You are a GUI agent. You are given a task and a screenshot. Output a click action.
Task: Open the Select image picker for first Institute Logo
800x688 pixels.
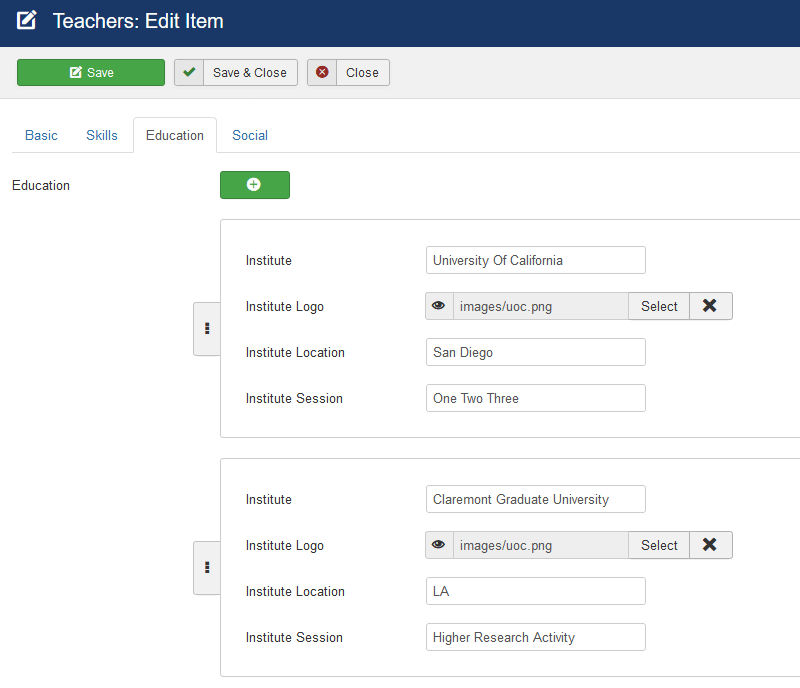pos(659,306)
